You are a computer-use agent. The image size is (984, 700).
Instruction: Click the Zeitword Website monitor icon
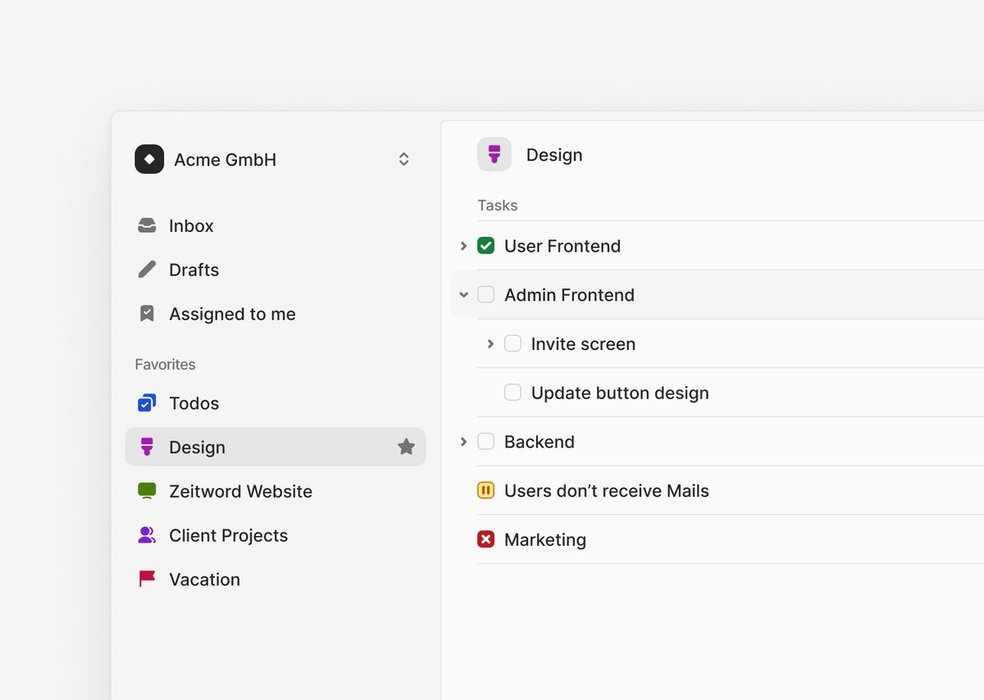[147, 491]
